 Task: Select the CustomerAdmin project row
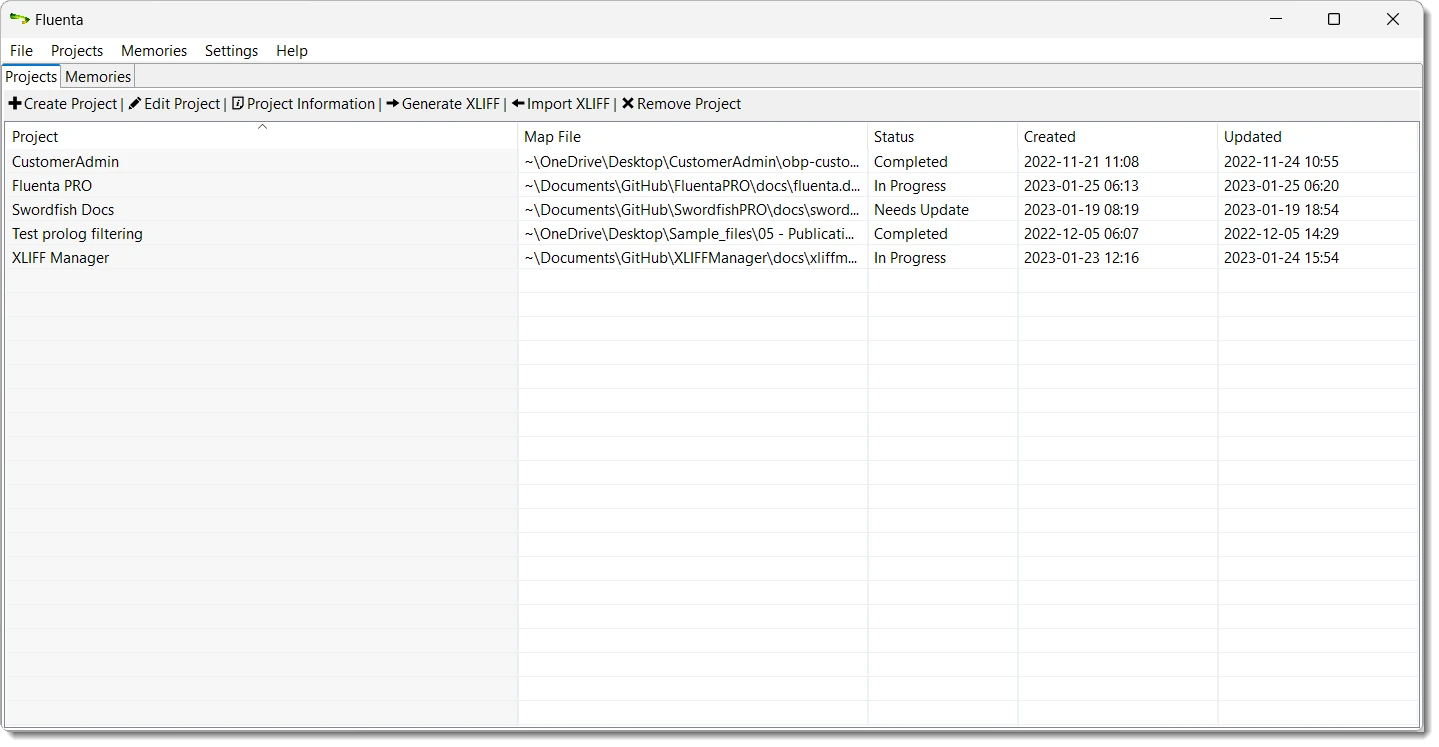coord(712,162)
